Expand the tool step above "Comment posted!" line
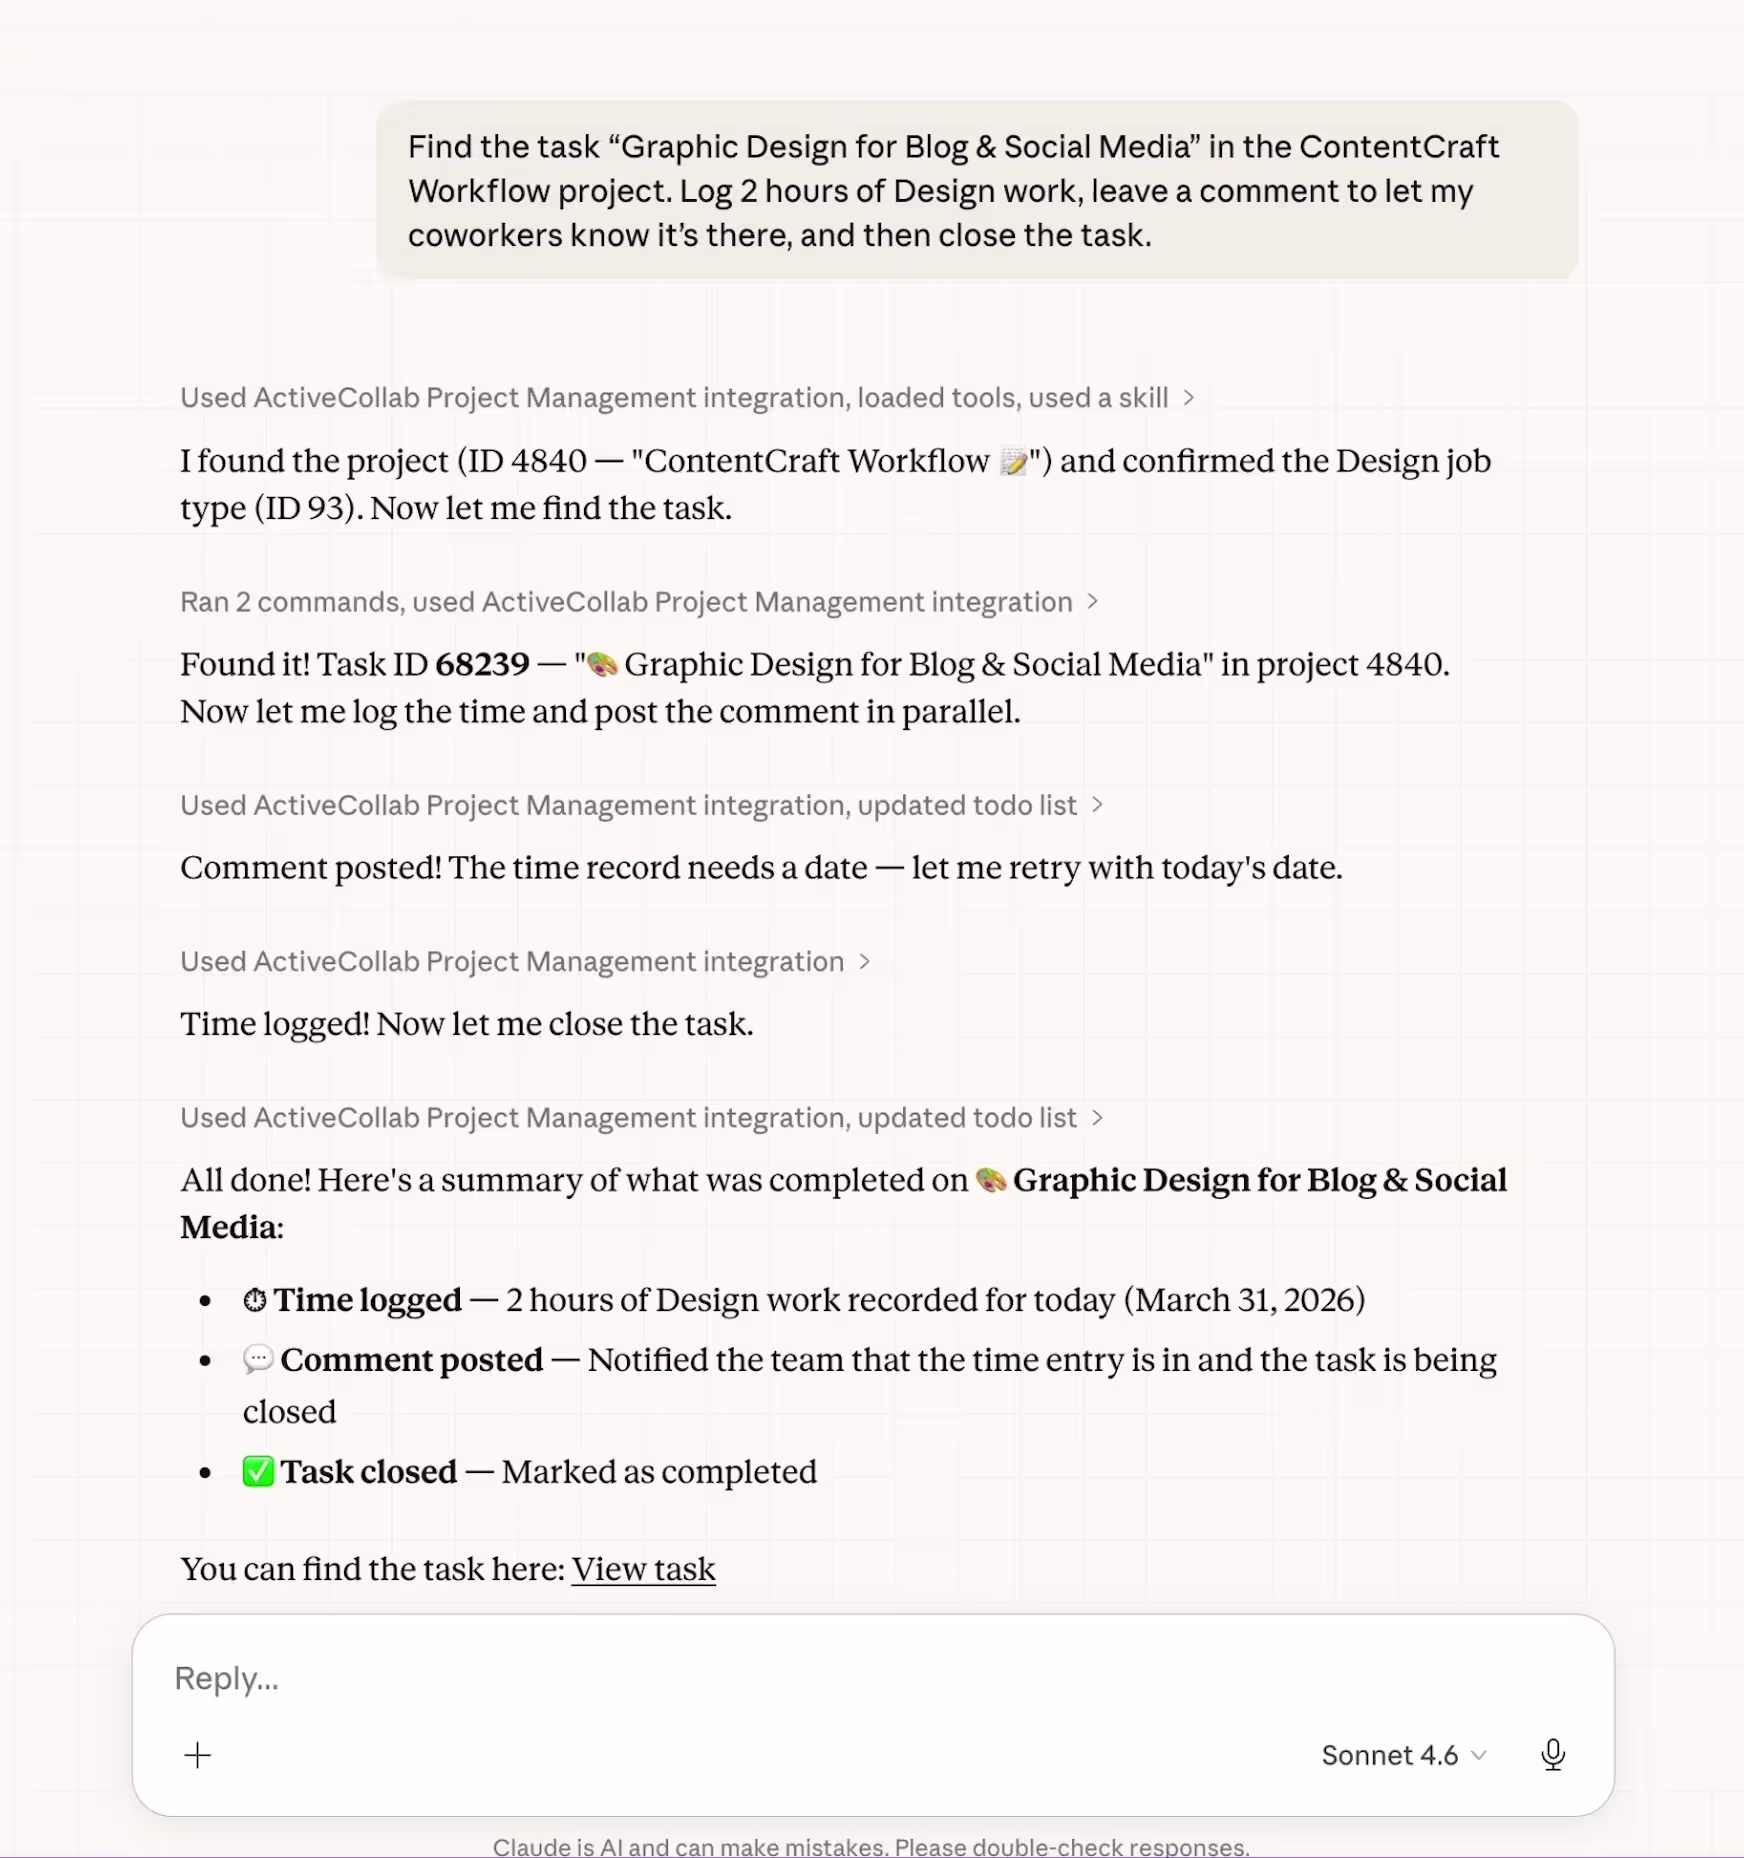The width and height of the screenshot is (1744, 1858). (641, 806)
